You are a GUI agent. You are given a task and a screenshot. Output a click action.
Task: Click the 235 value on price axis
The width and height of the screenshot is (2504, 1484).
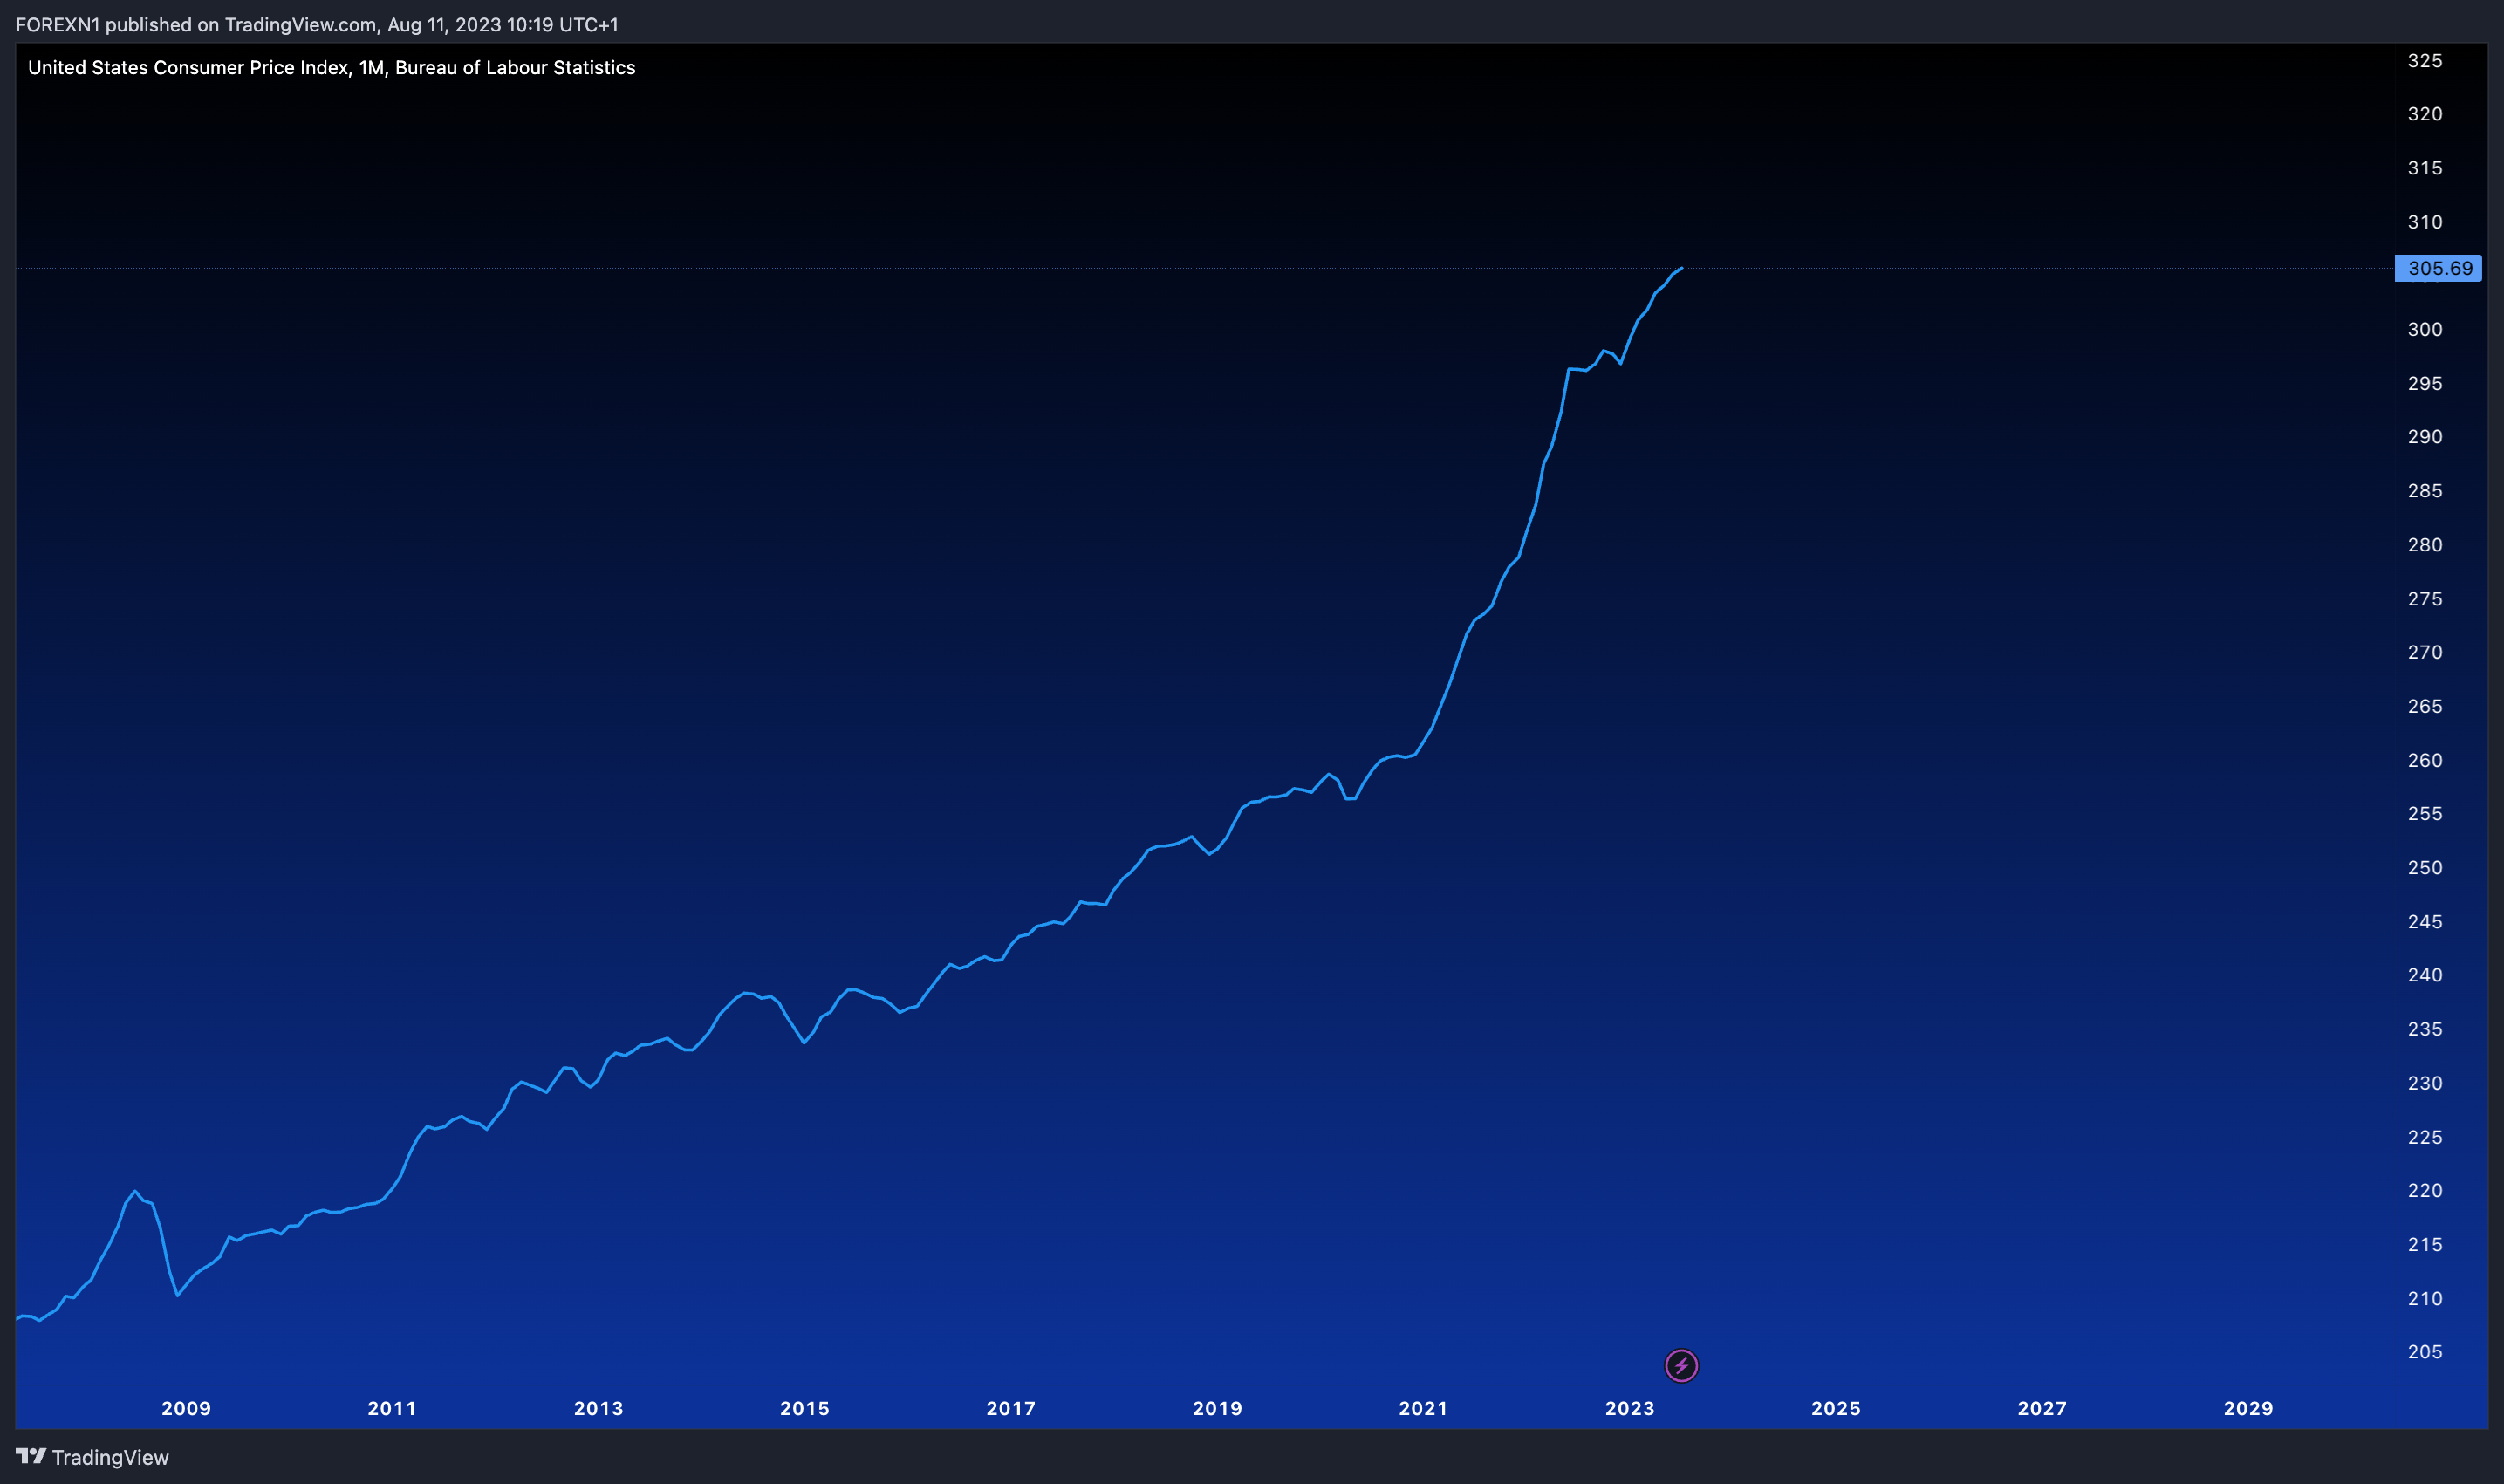point(2425,1029)
